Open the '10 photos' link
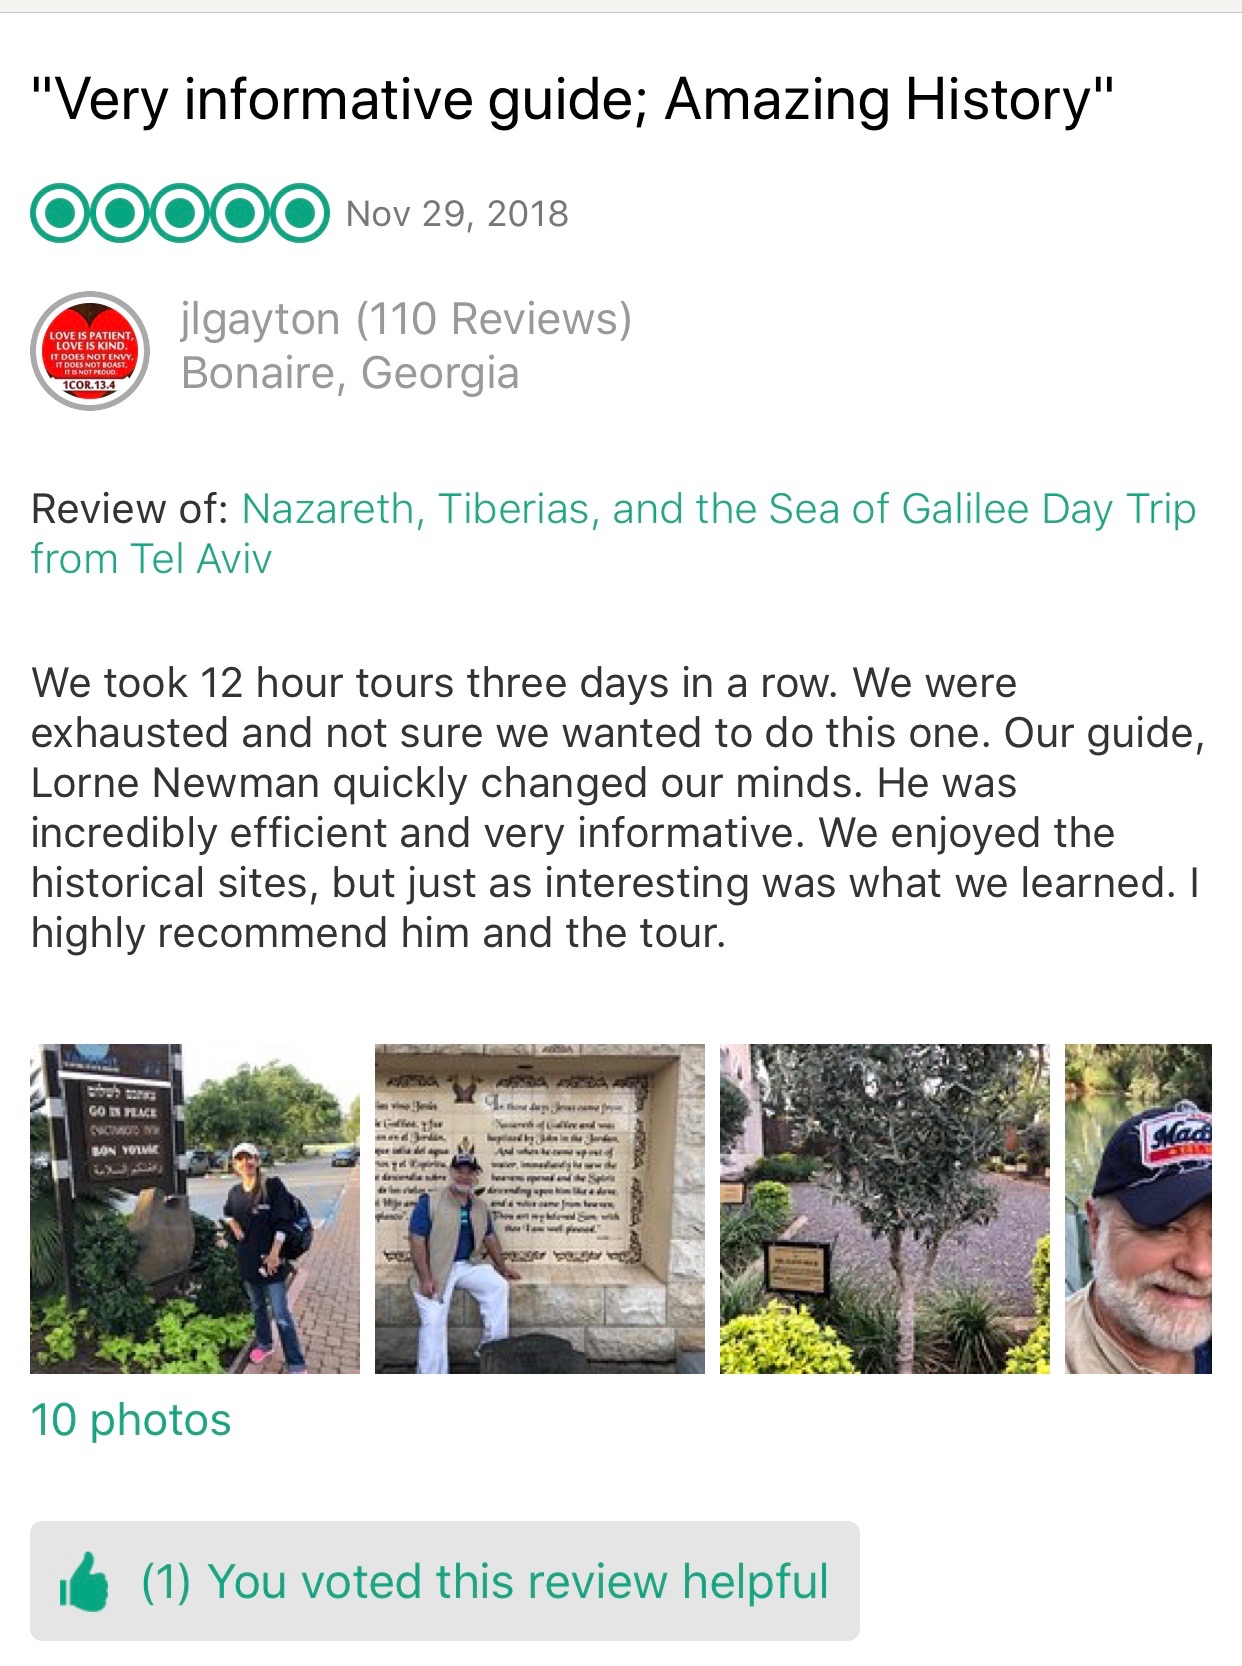The width and height of the screenshot is (1242, 1666). tap(131, 1420)
